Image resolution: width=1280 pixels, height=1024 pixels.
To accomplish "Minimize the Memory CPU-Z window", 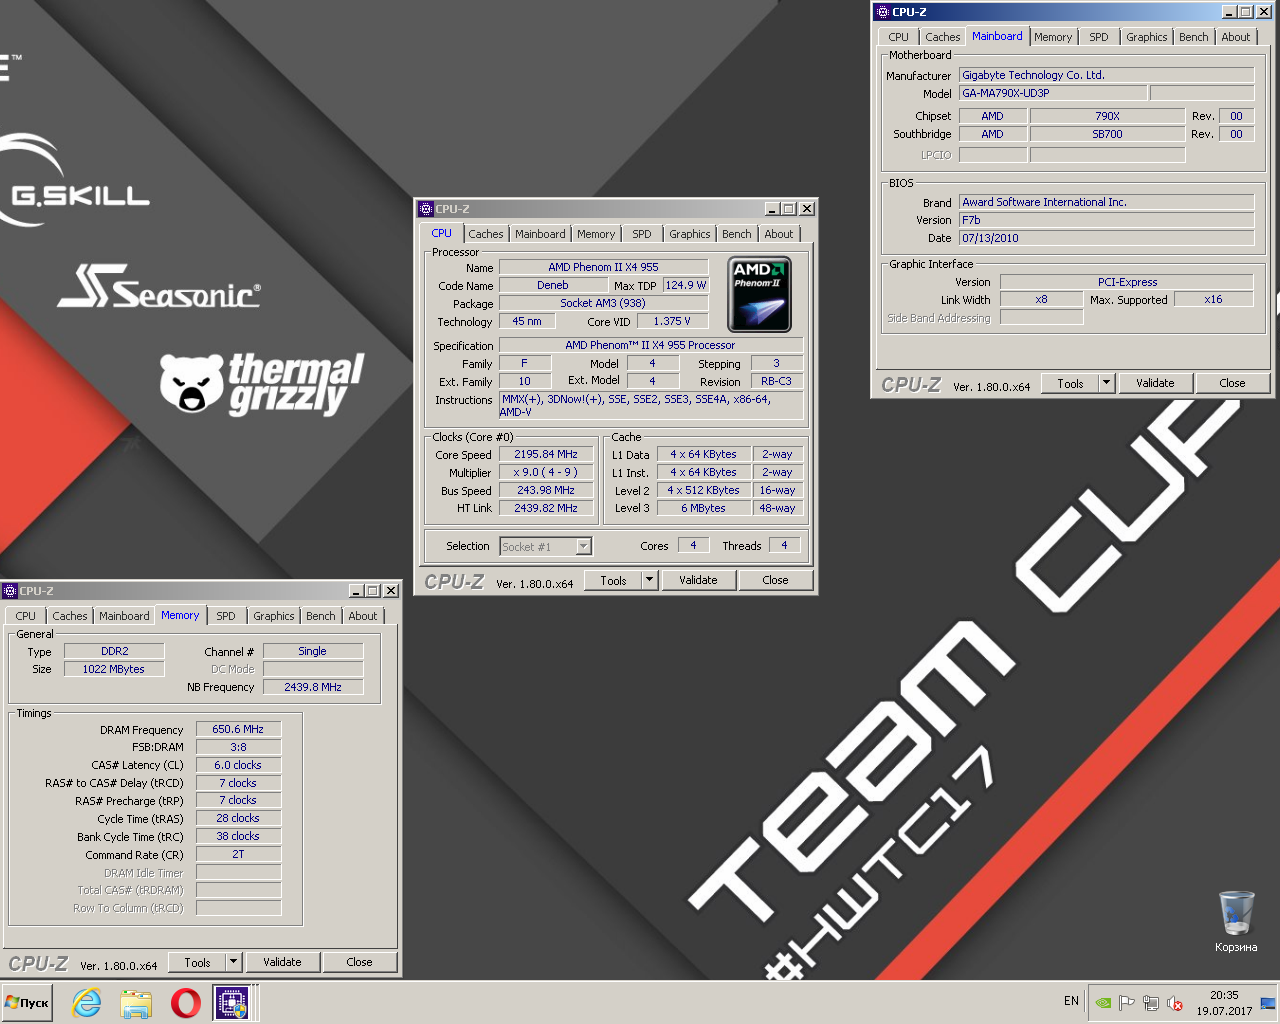I will (x=356, y=591).
